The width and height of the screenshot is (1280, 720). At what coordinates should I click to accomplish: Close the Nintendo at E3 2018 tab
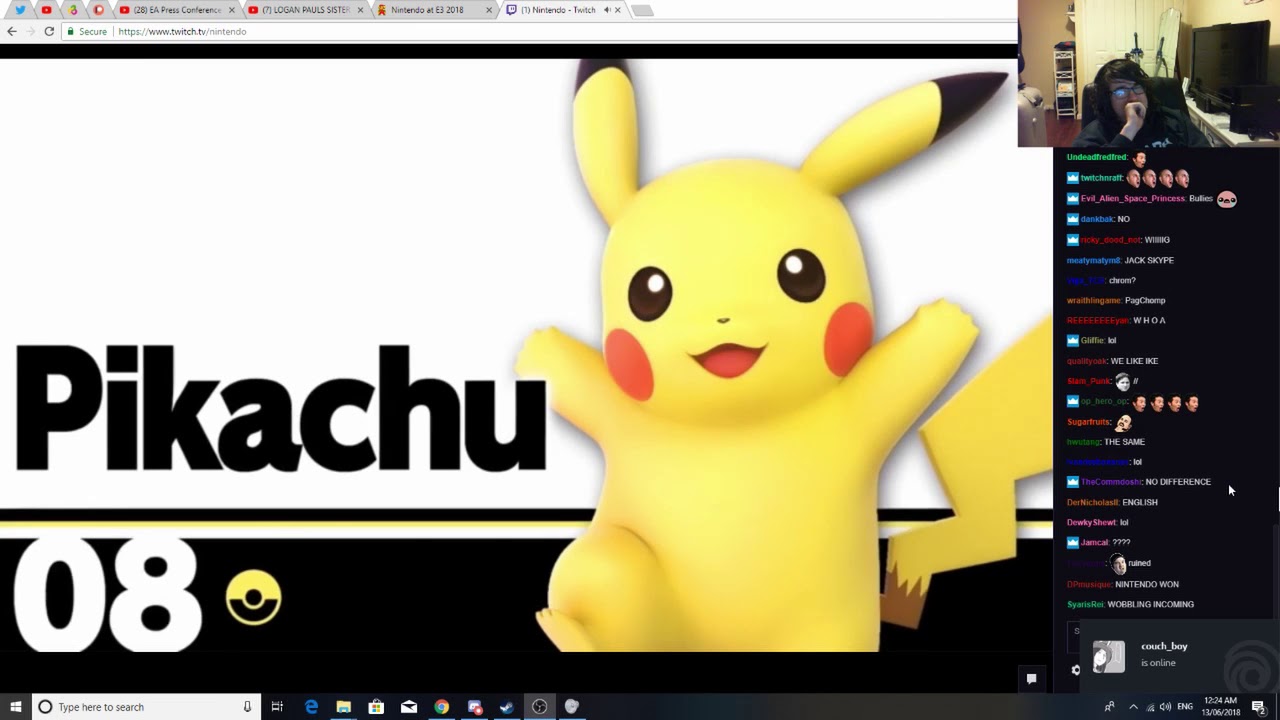point(489,10)
